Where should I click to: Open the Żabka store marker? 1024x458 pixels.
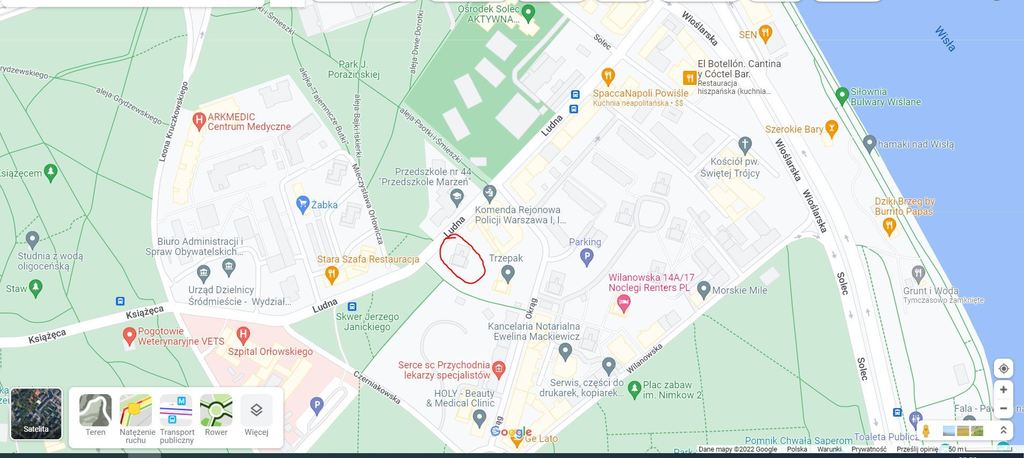tap(302, 205)
